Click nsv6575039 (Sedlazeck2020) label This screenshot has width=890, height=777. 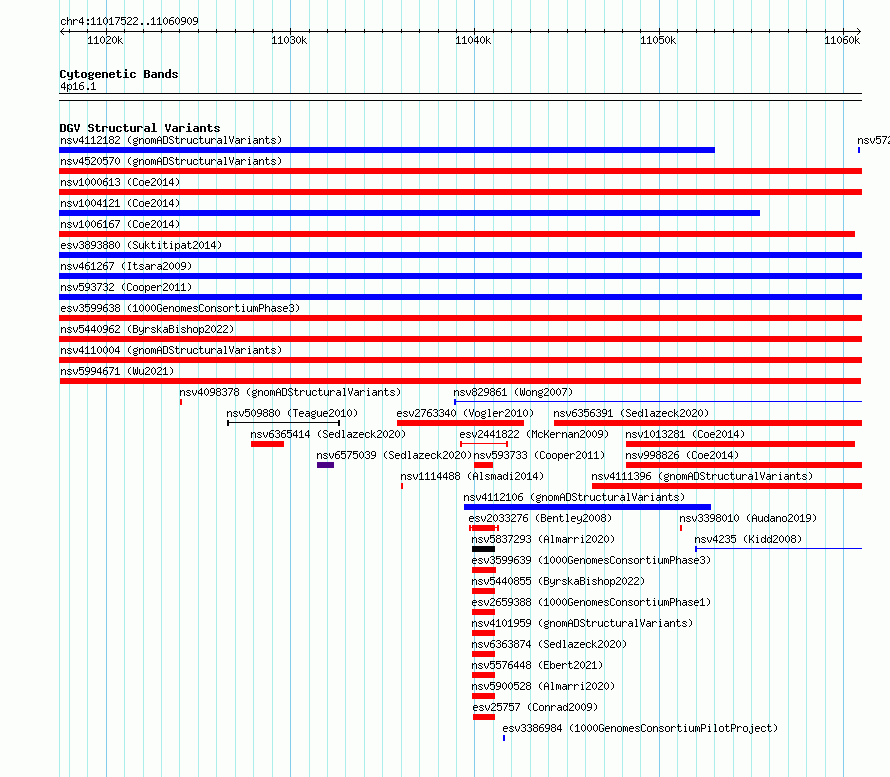tap(394, 455)
